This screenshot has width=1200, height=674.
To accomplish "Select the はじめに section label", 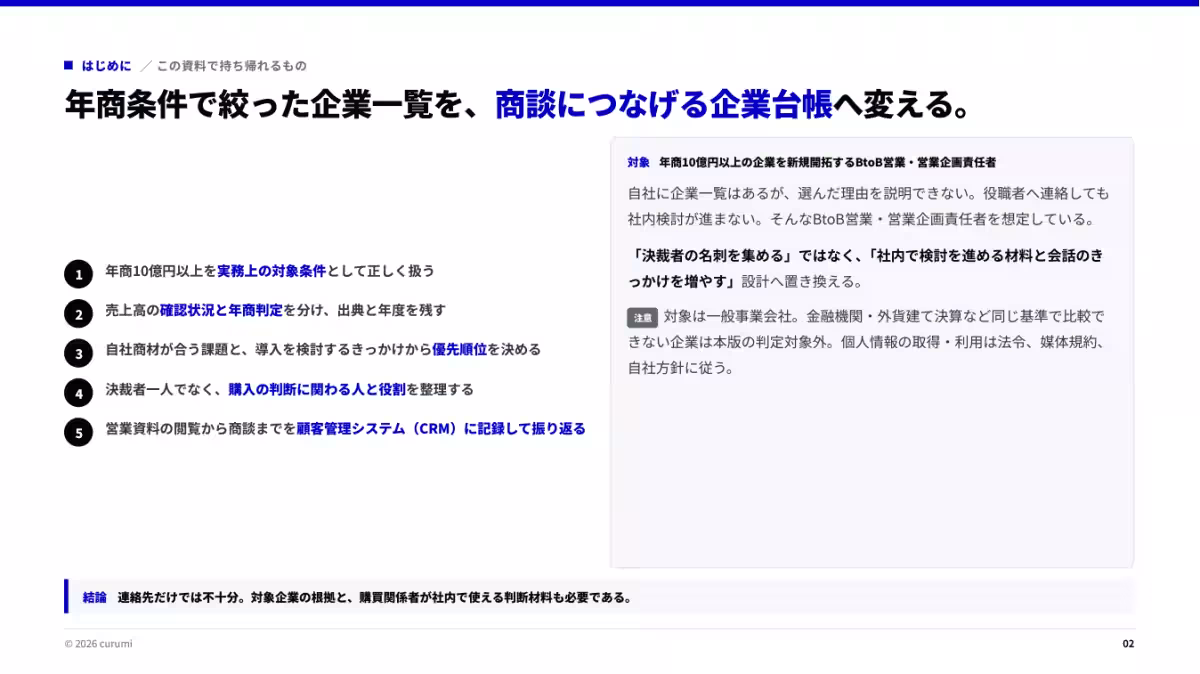I will tap(106, 66).
